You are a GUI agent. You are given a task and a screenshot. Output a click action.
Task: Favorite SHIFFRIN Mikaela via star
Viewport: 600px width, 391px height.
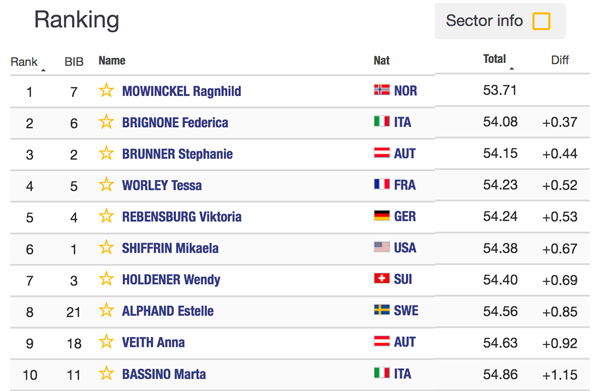click(x=106, y=248)
